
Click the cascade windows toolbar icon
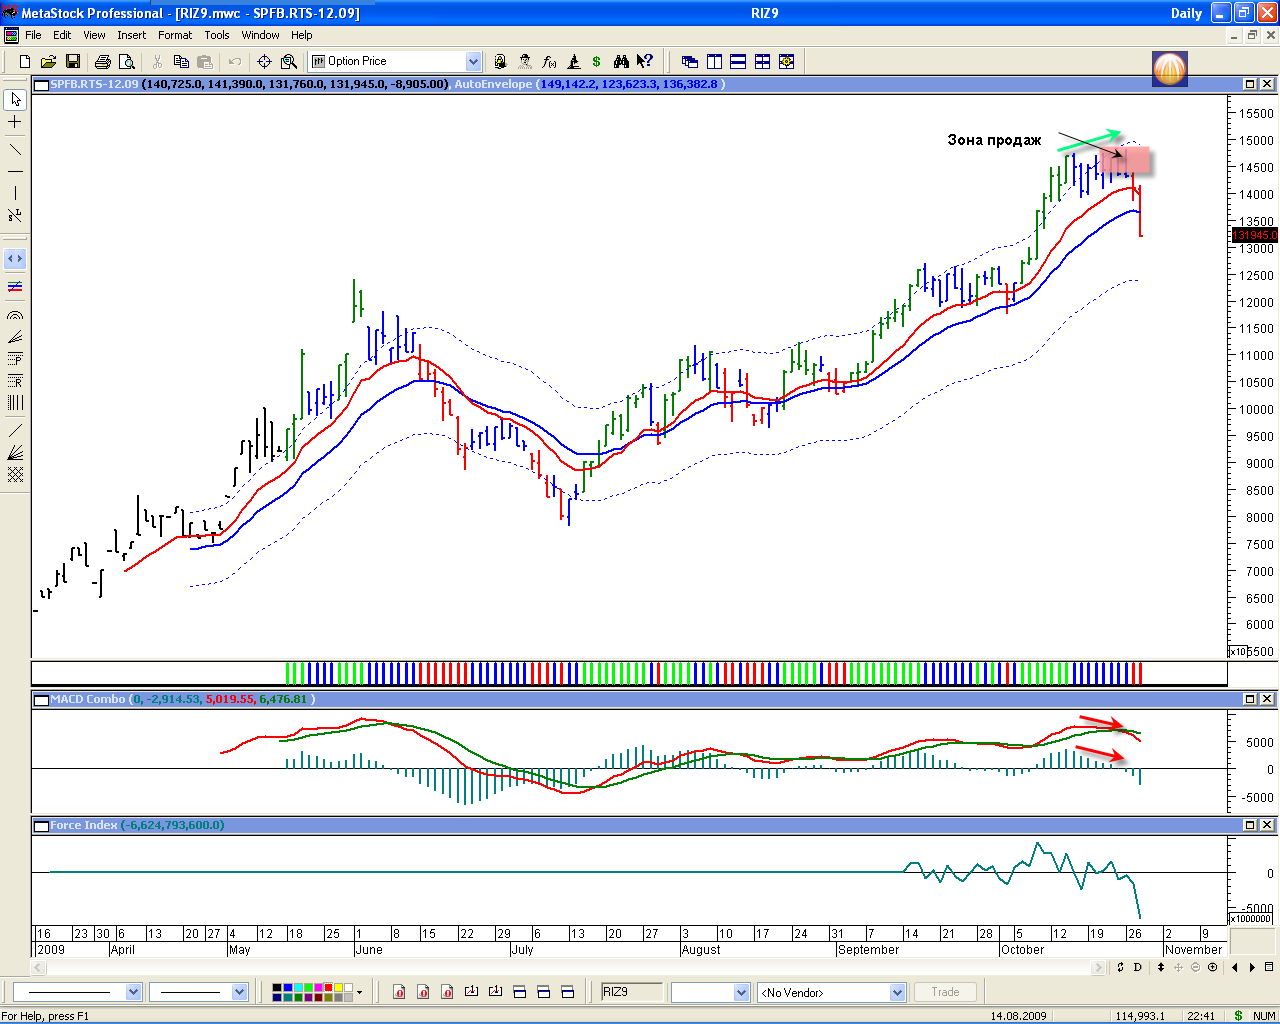(690, 61)
